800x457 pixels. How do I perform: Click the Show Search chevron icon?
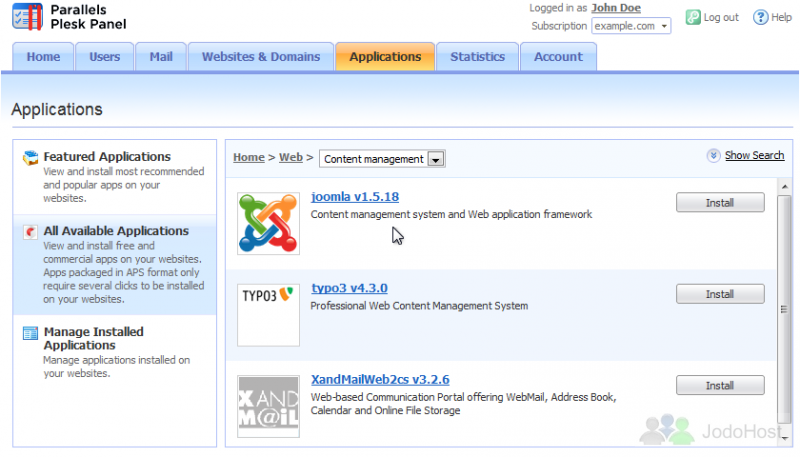coord(713,156)
